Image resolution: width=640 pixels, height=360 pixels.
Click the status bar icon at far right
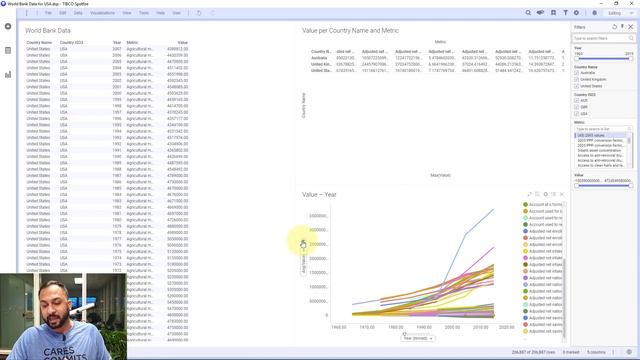pyautogui.click(x=629, y=352)
